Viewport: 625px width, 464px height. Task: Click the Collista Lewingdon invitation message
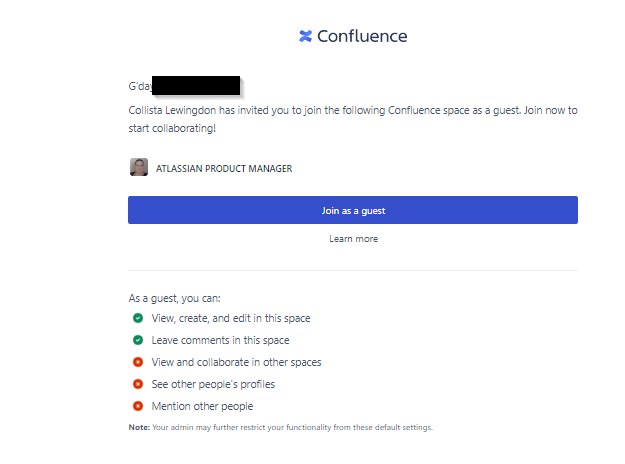353,119
